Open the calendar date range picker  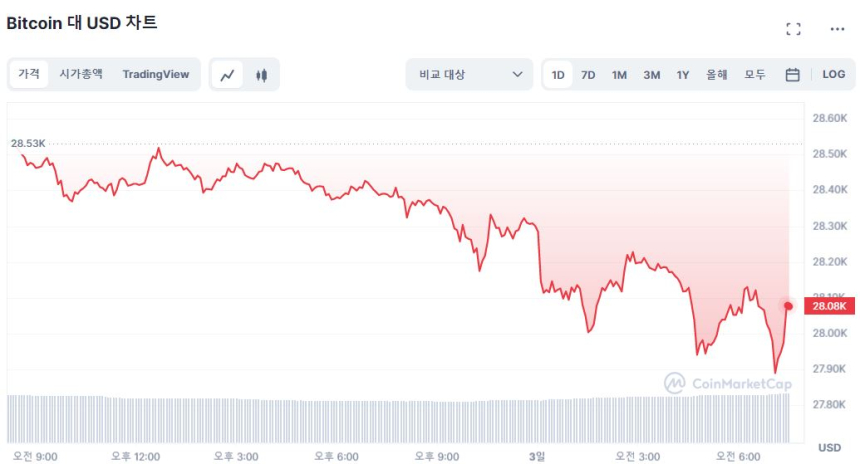(x=792, y=75)
